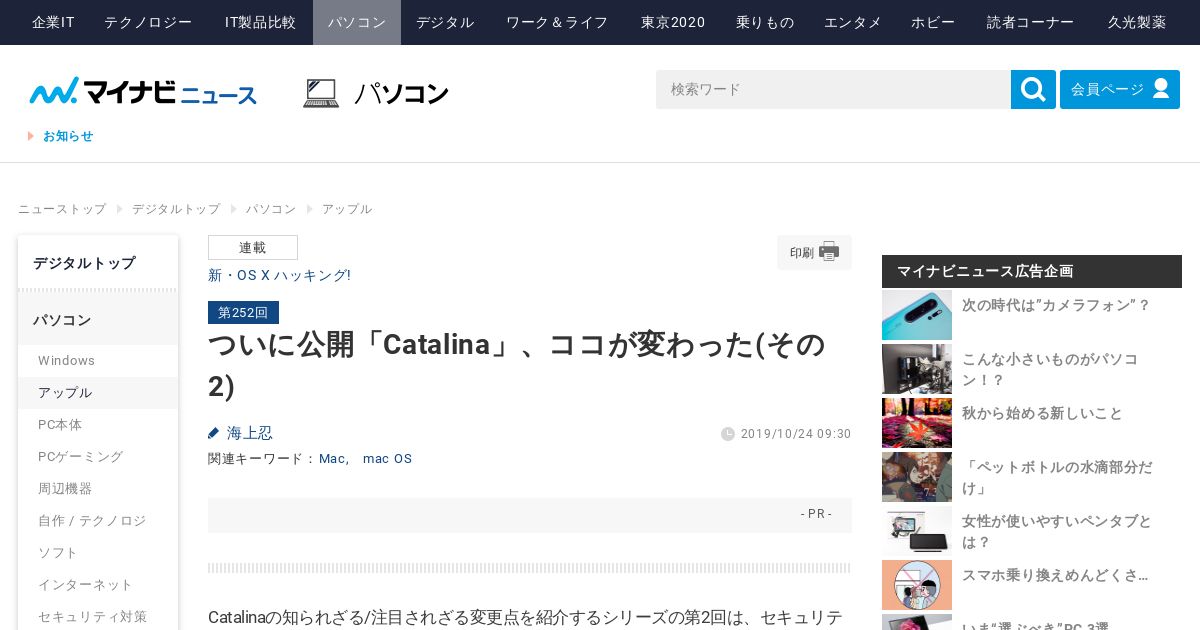Click the user icon in 会員ページ button
1200x630 pixels.
[1161, 88]
